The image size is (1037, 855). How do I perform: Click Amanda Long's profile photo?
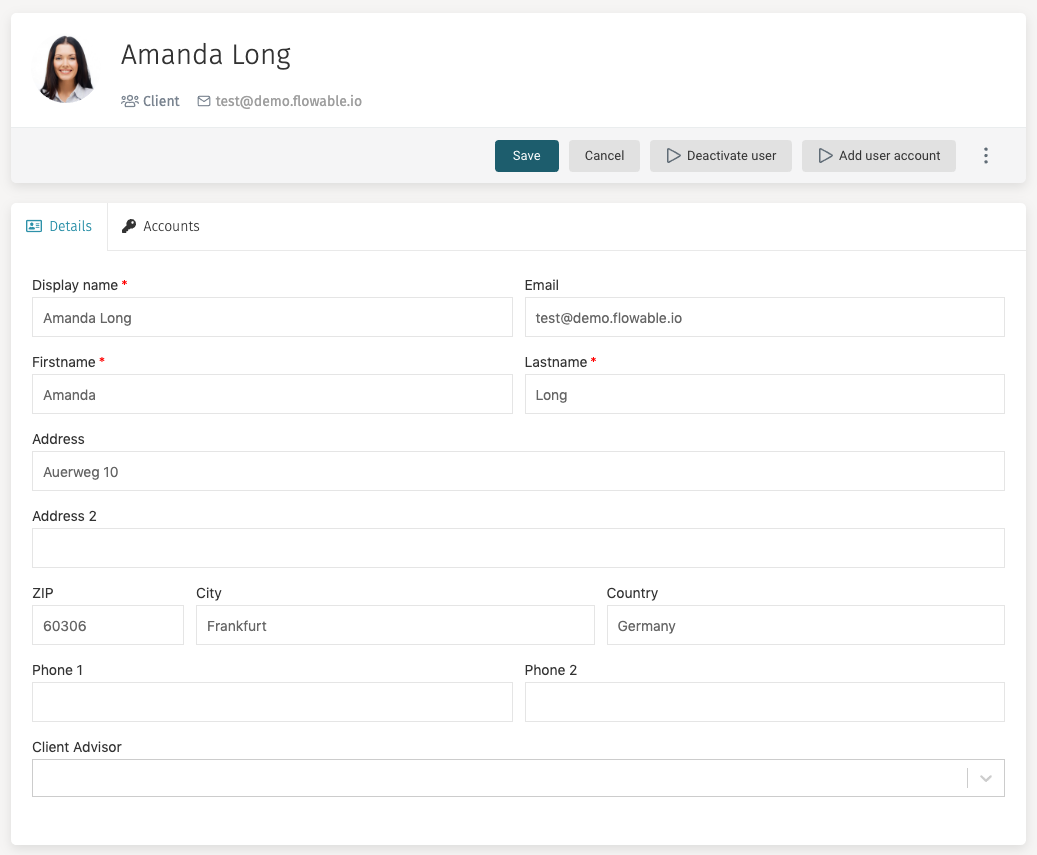coord(66,70)
